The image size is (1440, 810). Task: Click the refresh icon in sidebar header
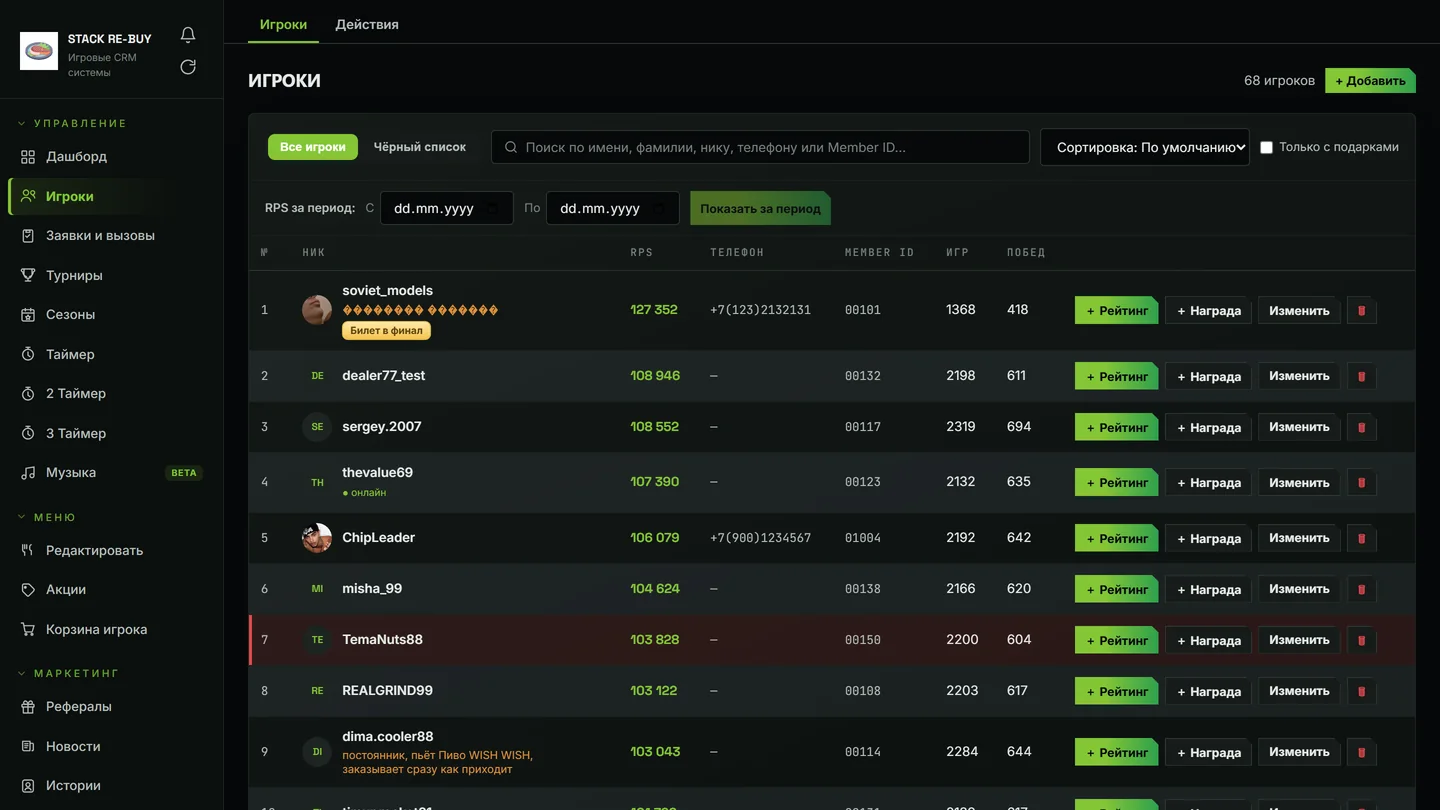pos(188,67)
